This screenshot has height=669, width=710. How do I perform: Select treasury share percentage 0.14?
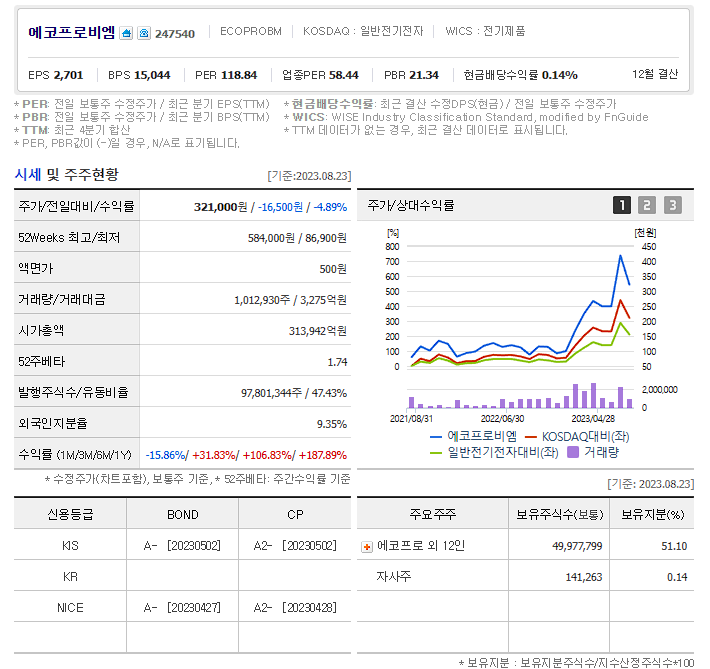point(677,577)
